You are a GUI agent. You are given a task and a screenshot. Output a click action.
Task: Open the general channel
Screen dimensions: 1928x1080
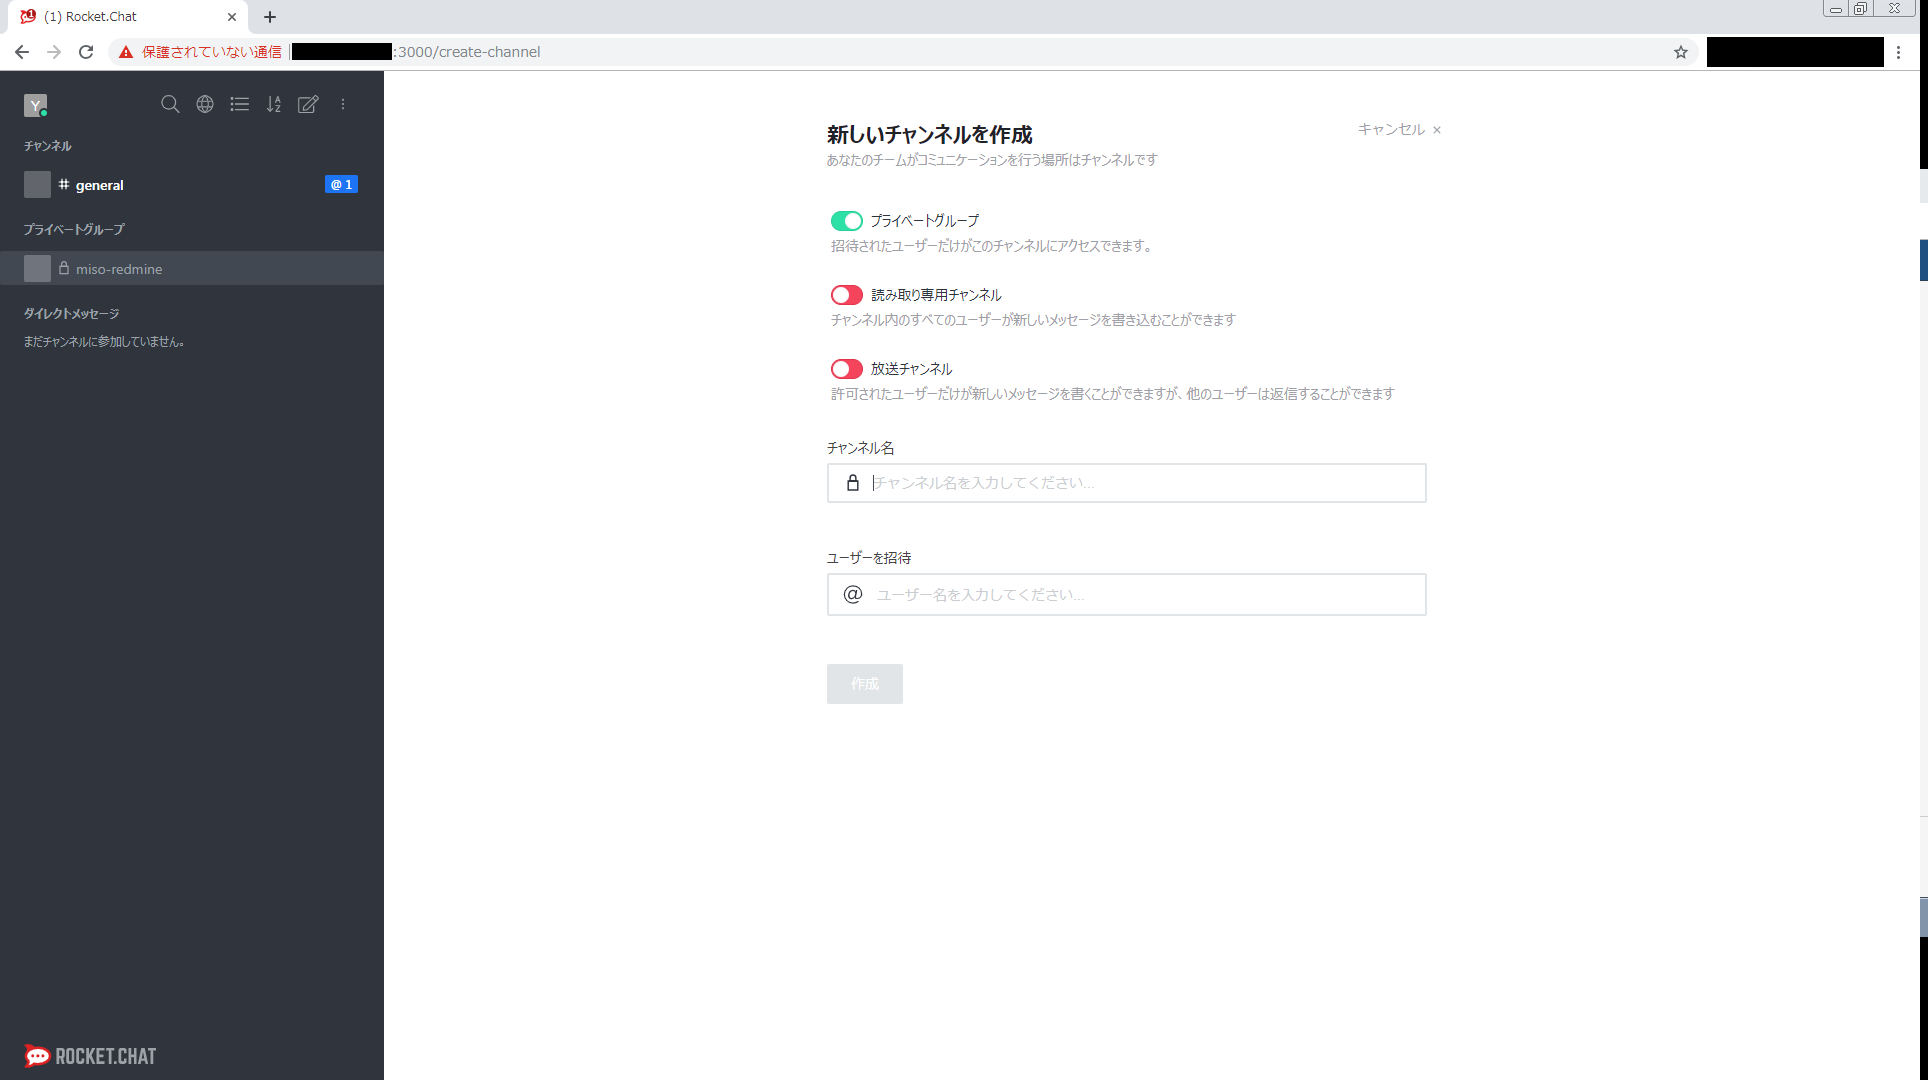100,185
